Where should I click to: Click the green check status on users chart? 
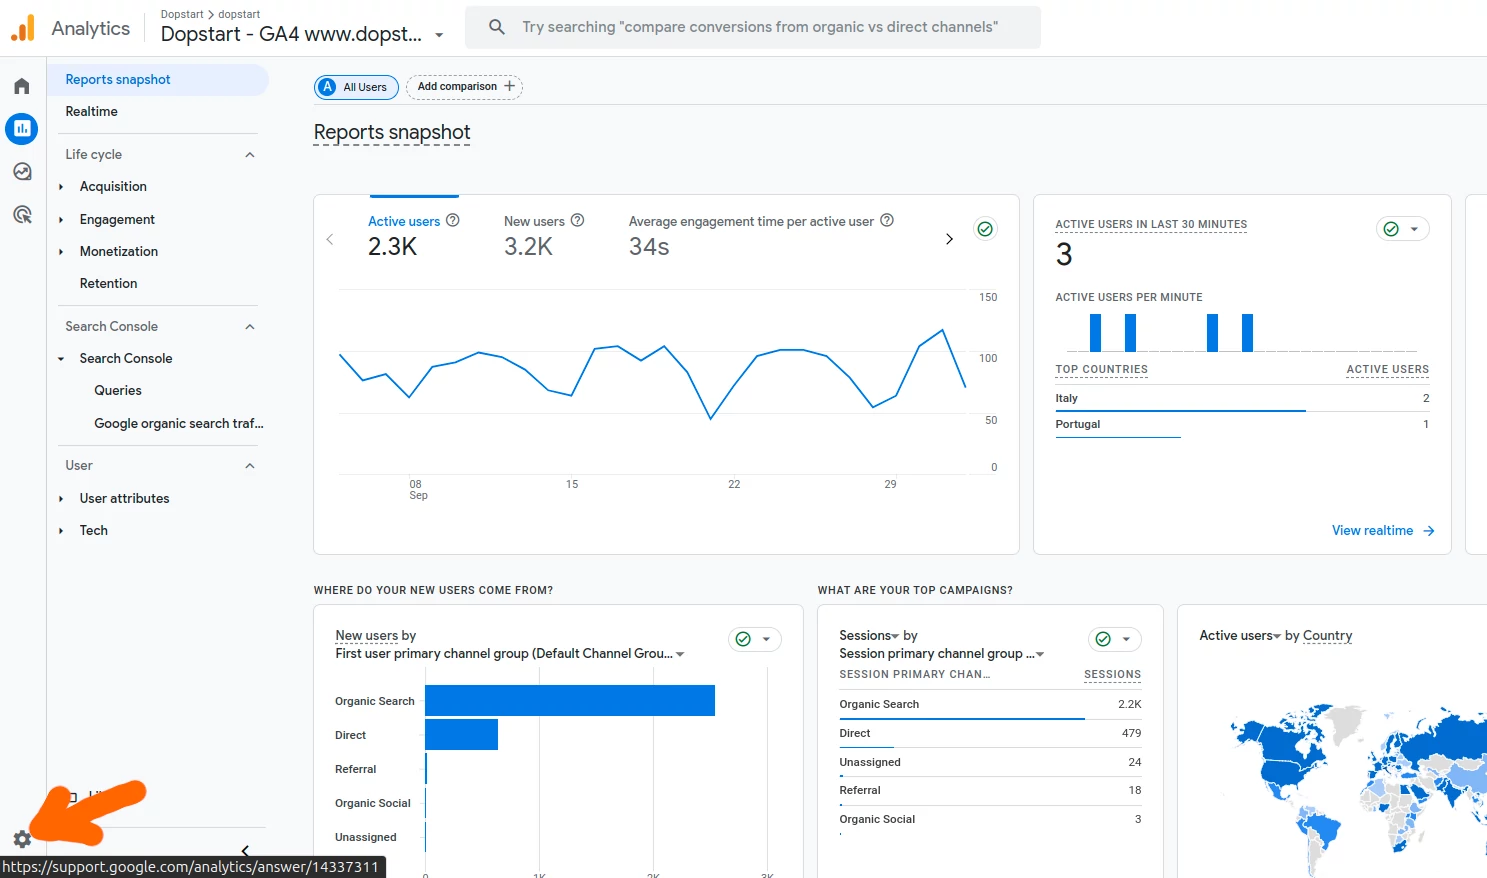(x=985, y=229)
